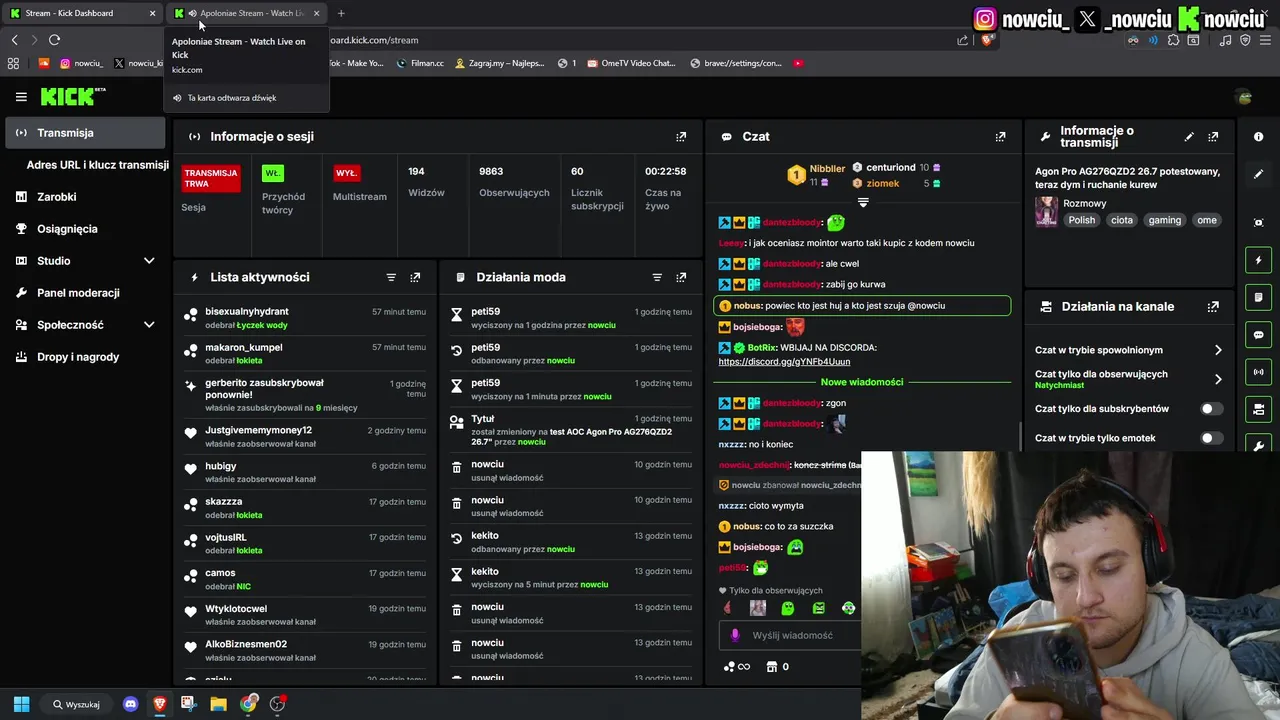The width and height of the screenshot is (1280, 720).
Task: Open Adres URL i klucz transmisji
Action: [x=97, y=165]
